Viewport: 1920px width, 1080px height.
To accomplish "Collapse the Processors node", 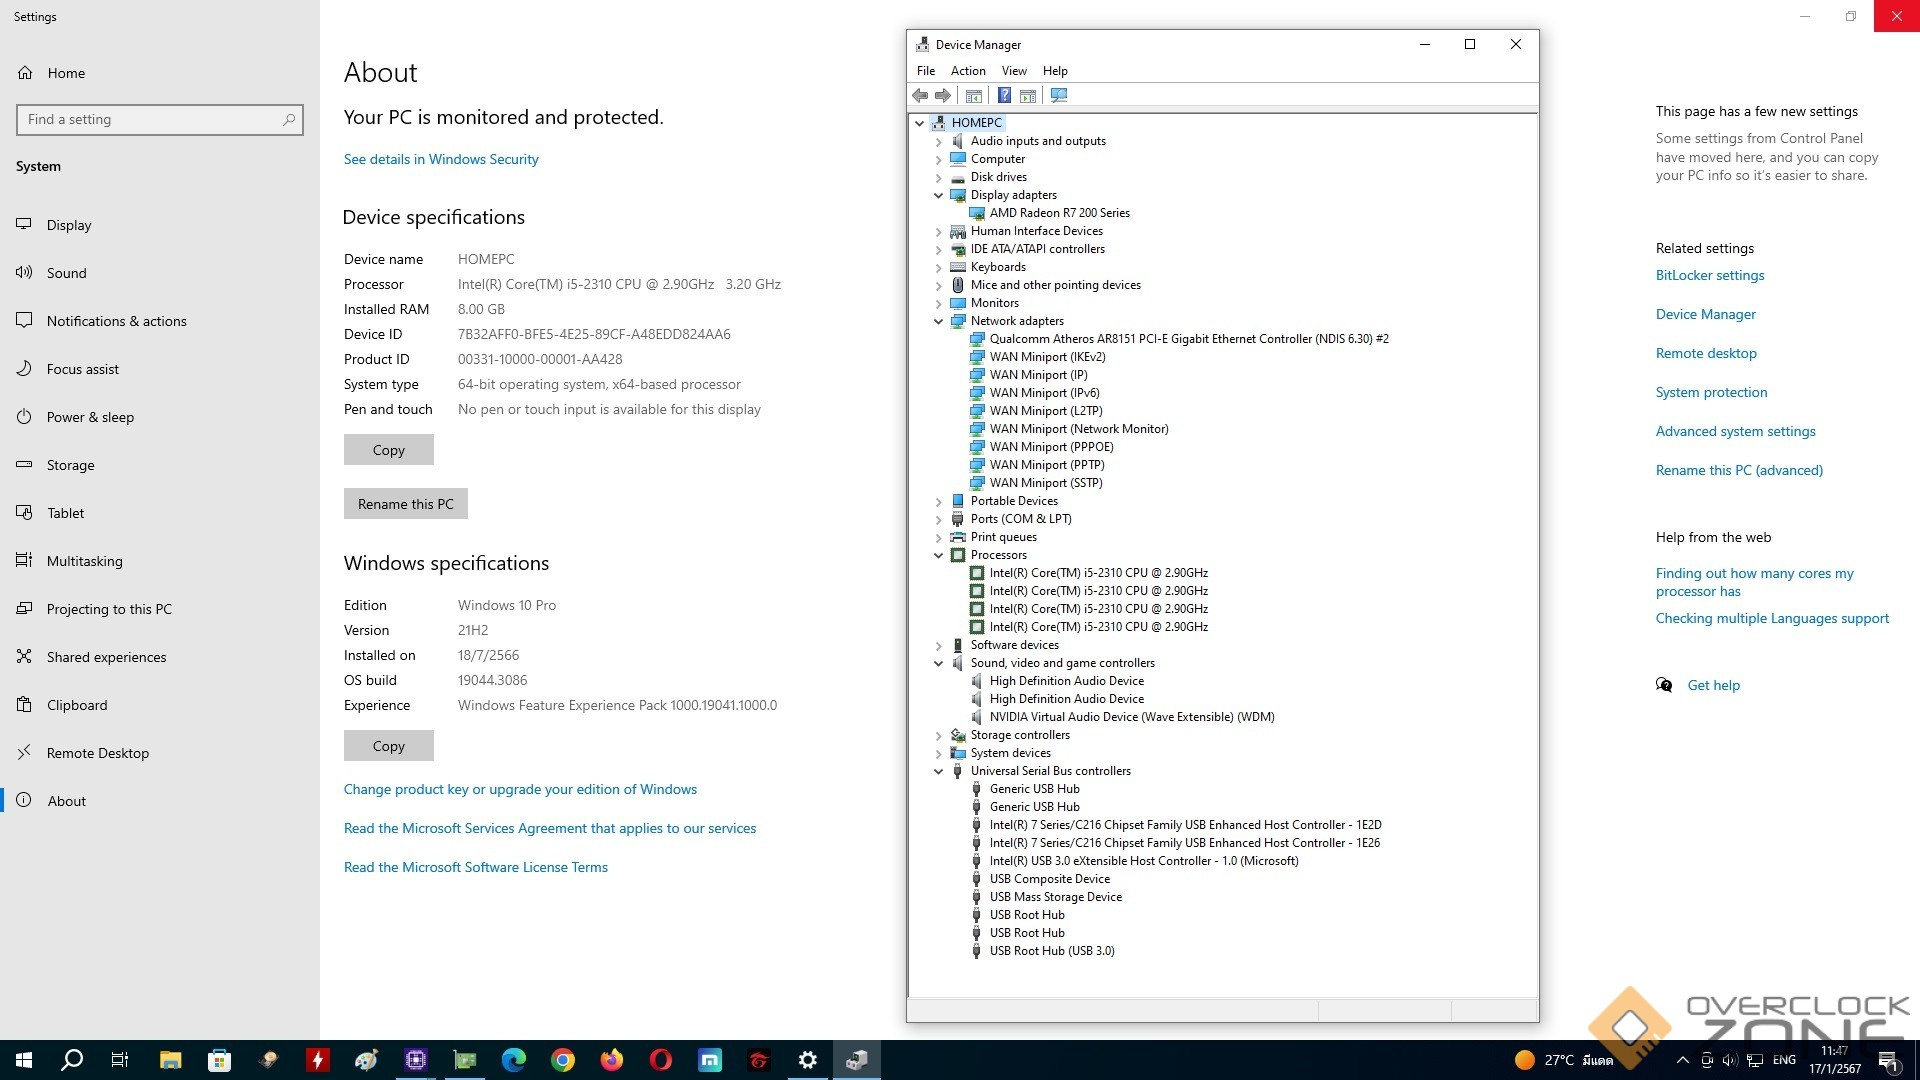I will pos(938,555).
